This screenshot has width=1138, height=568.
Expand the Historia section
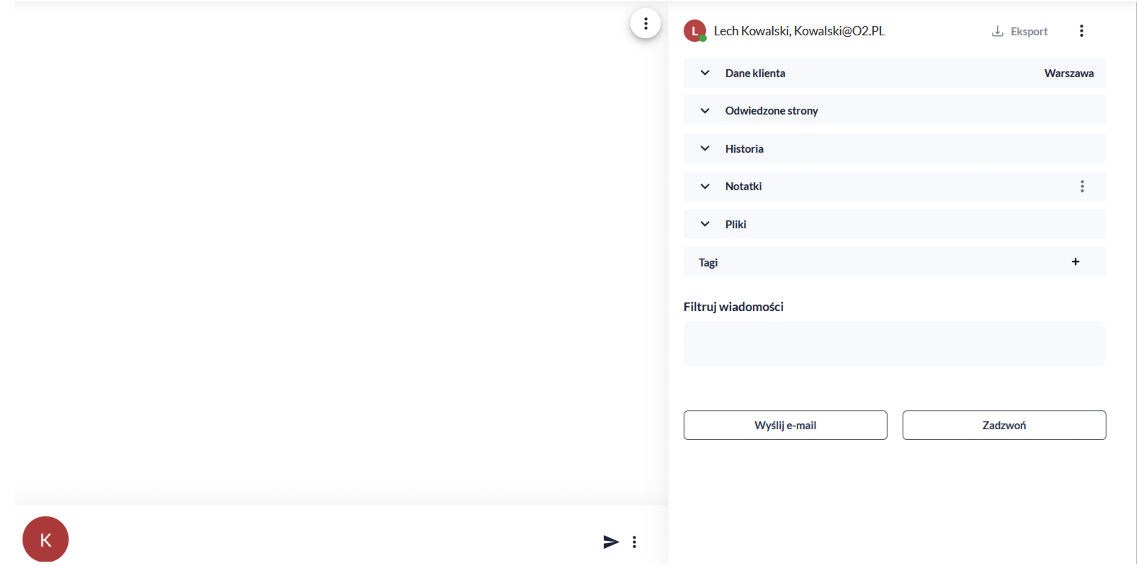[x=705, y=149]
